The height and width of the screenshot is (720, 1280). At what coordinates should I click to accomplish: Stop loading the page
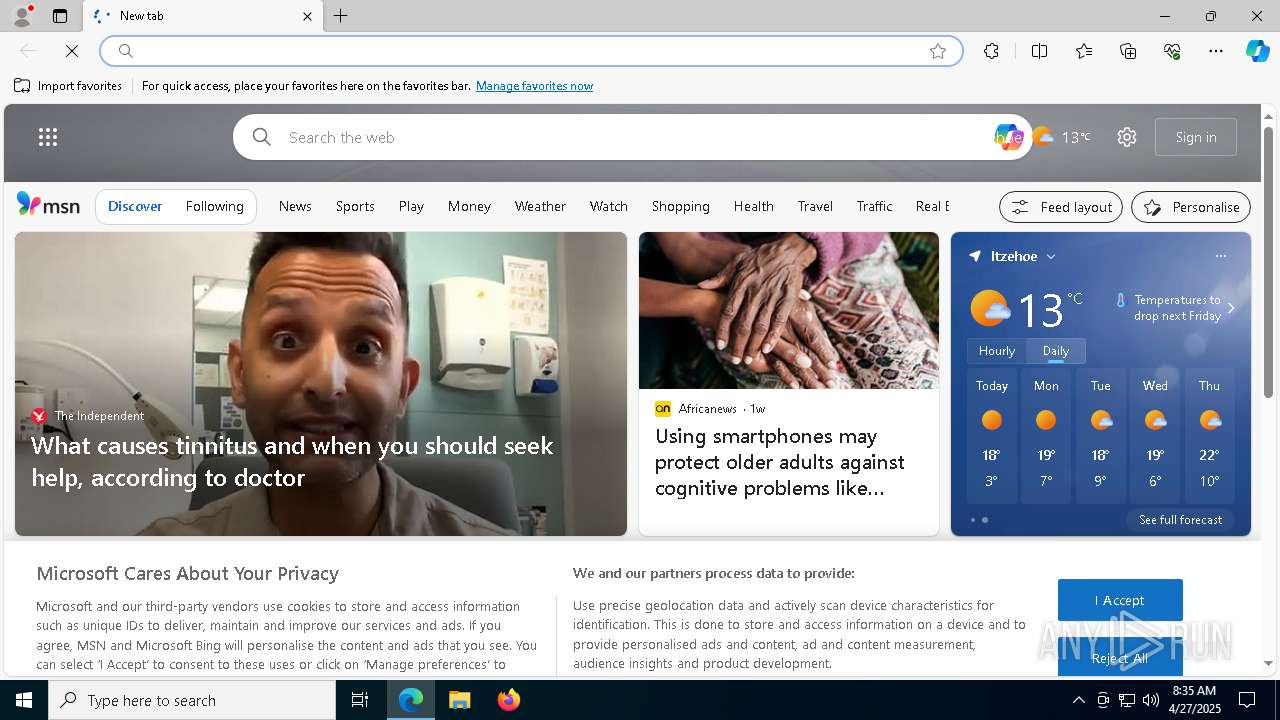point(72,51)
